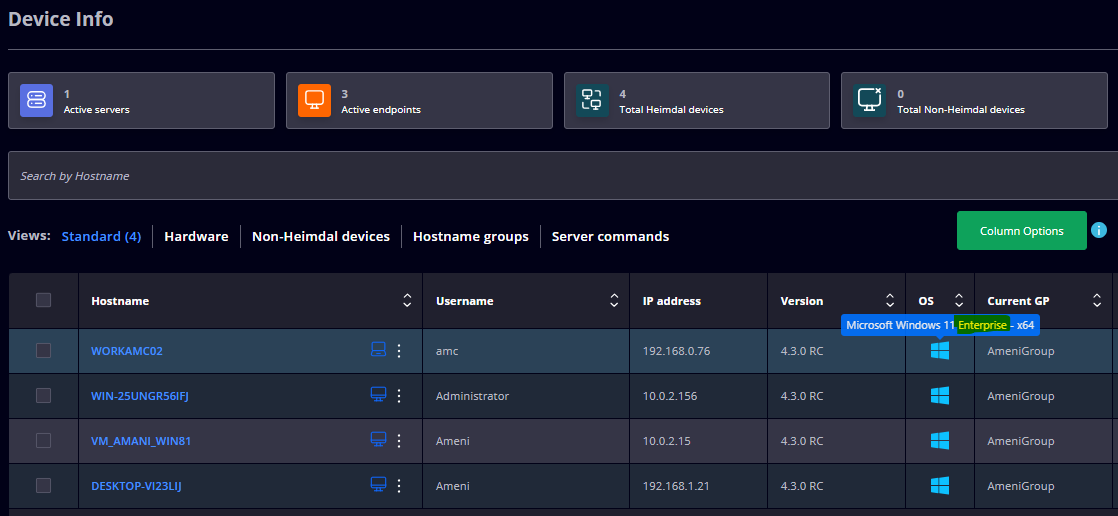Sort by the Username column arrows
This screenshot has width=1118, height=516.
(x=614, y=301)
